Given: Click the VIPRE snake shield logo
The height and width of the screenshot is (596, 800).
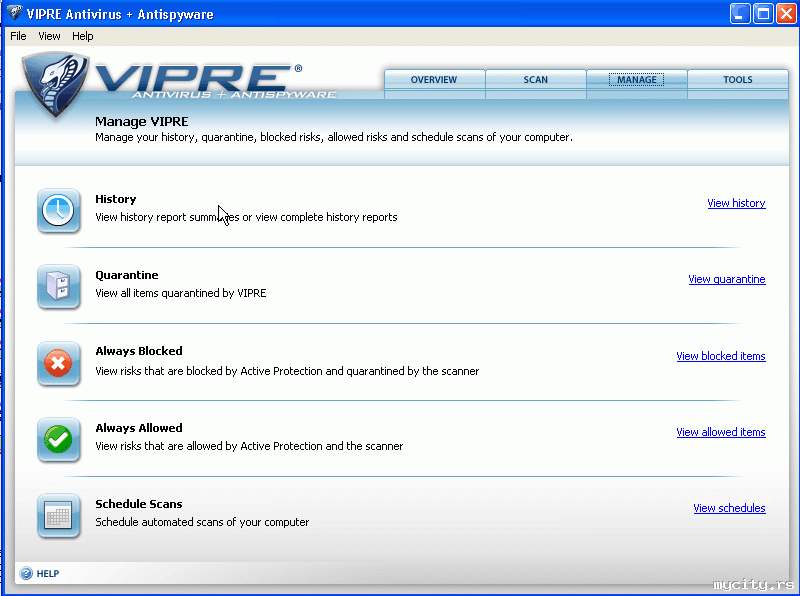Looking at the screenshot, I should coord(55,85).
